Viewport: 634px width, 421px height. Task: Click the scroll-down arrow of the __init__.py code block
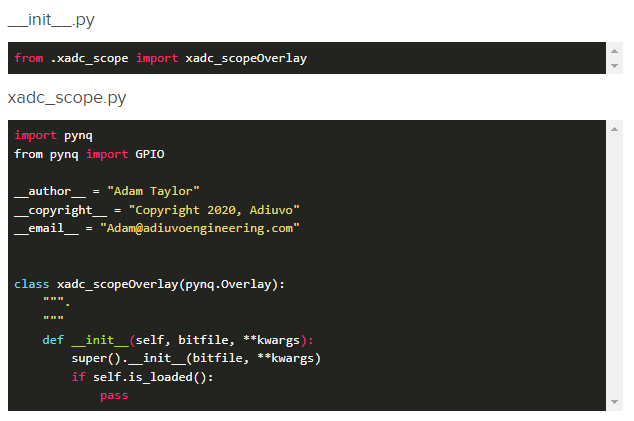click(x=615, y=66)
